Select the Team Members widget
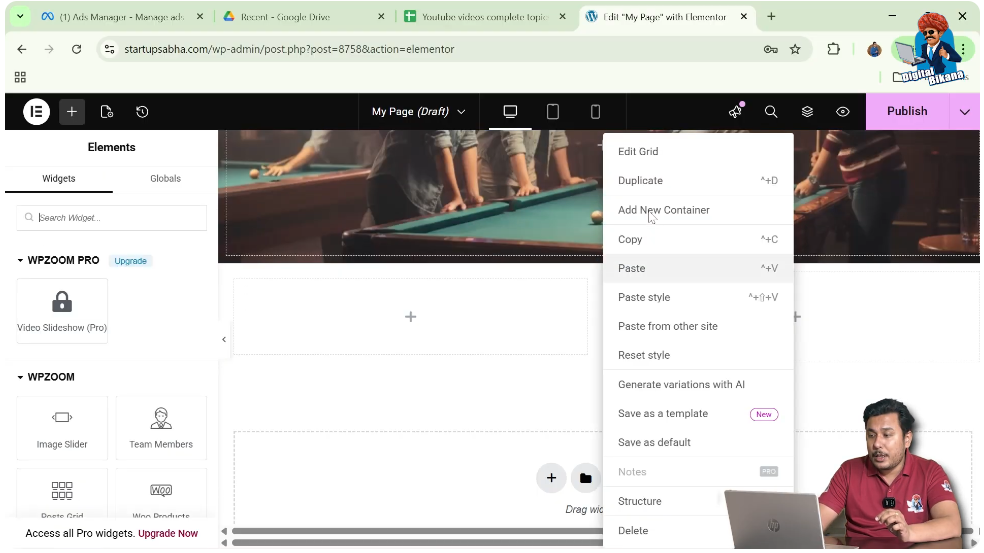This screenshot has width=984, height=553. [x=161, y=428]
